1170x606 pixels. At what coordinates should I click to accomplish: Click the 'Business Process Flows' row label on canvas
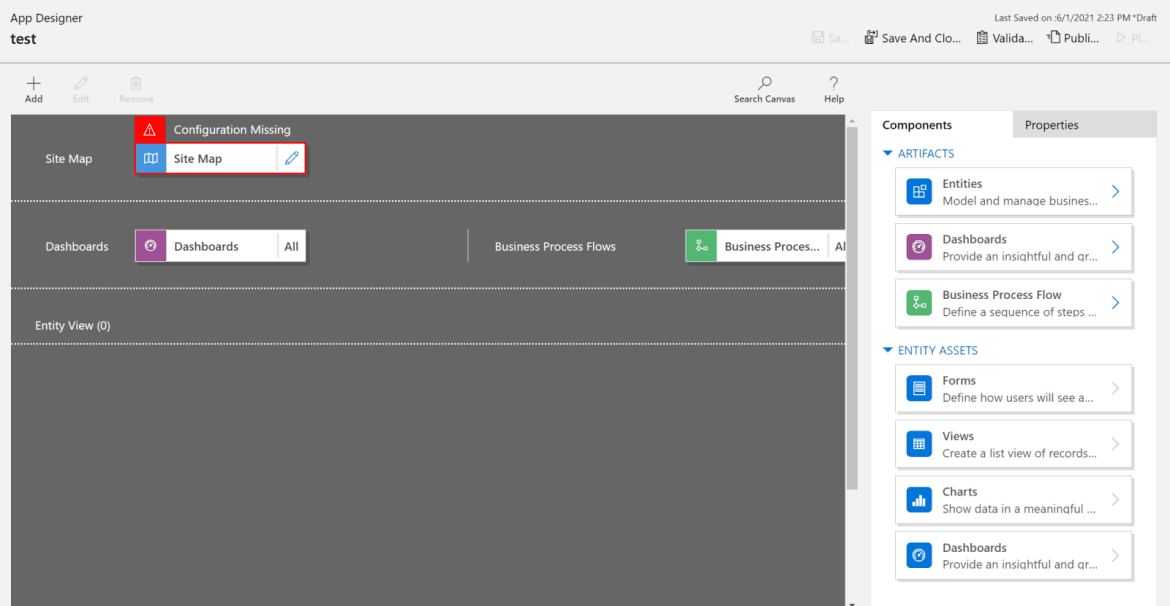click(x=555, y=246)
